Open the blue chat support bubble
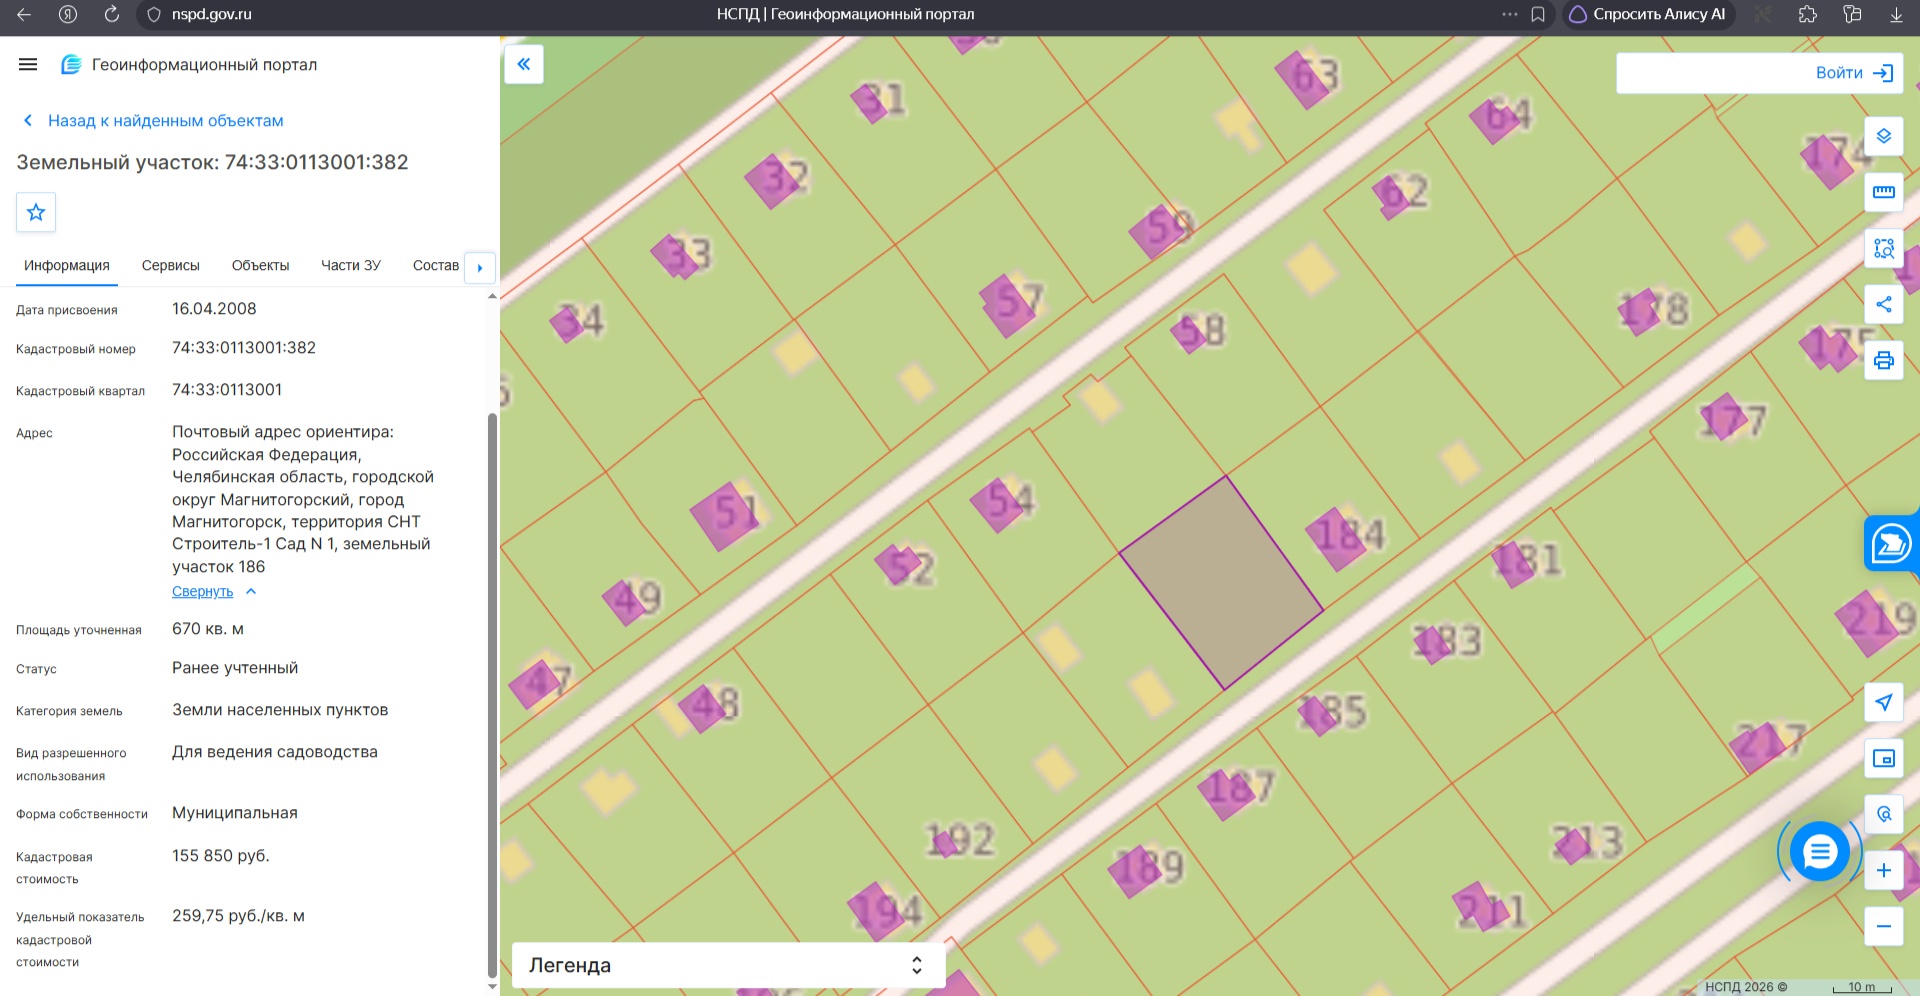Viewport: 1920px width, 996px height. (1820, 851)
